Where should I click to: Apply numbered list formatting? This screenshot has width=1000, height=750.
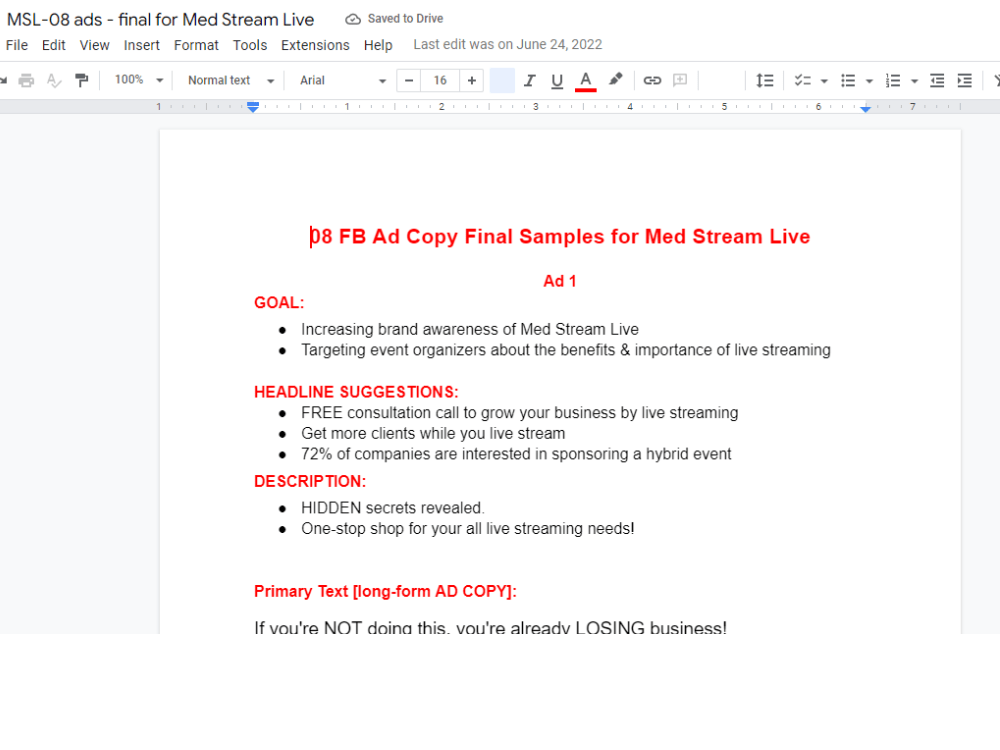point(893,80)
